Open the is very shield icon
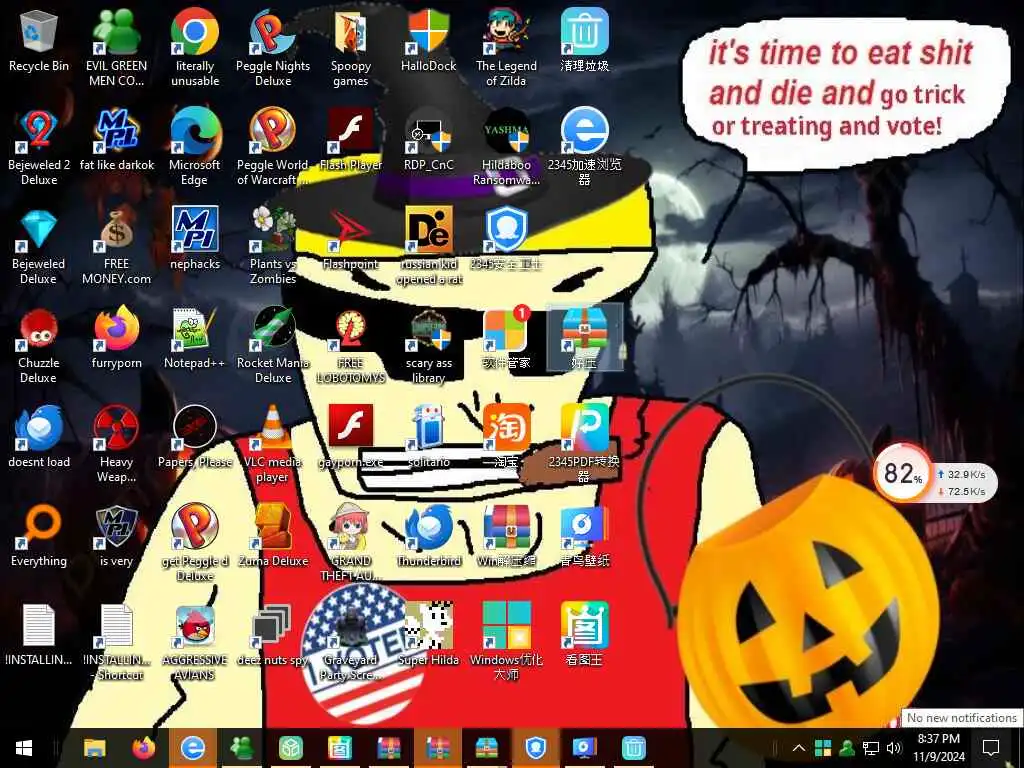Viewport: 1024px width, 768px height. point(116,536)
